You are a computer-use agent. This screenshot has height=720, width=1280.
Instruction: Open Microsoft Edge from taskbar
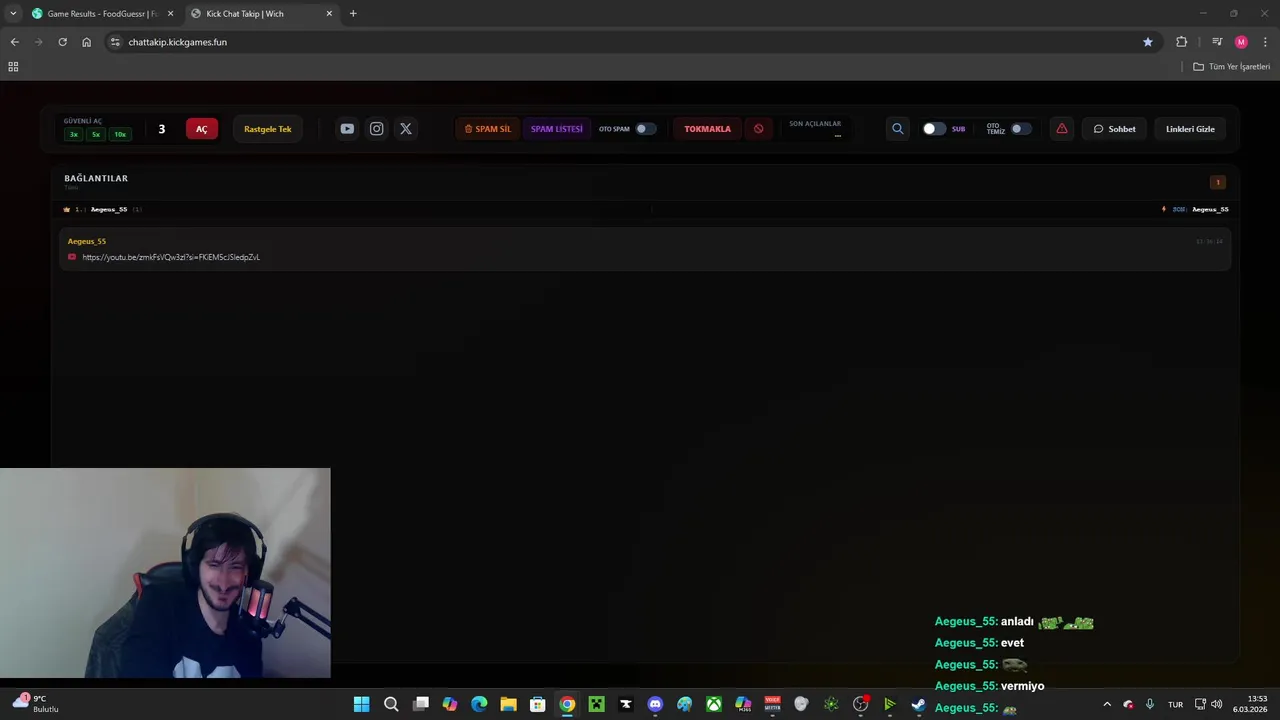click(479, 704)
